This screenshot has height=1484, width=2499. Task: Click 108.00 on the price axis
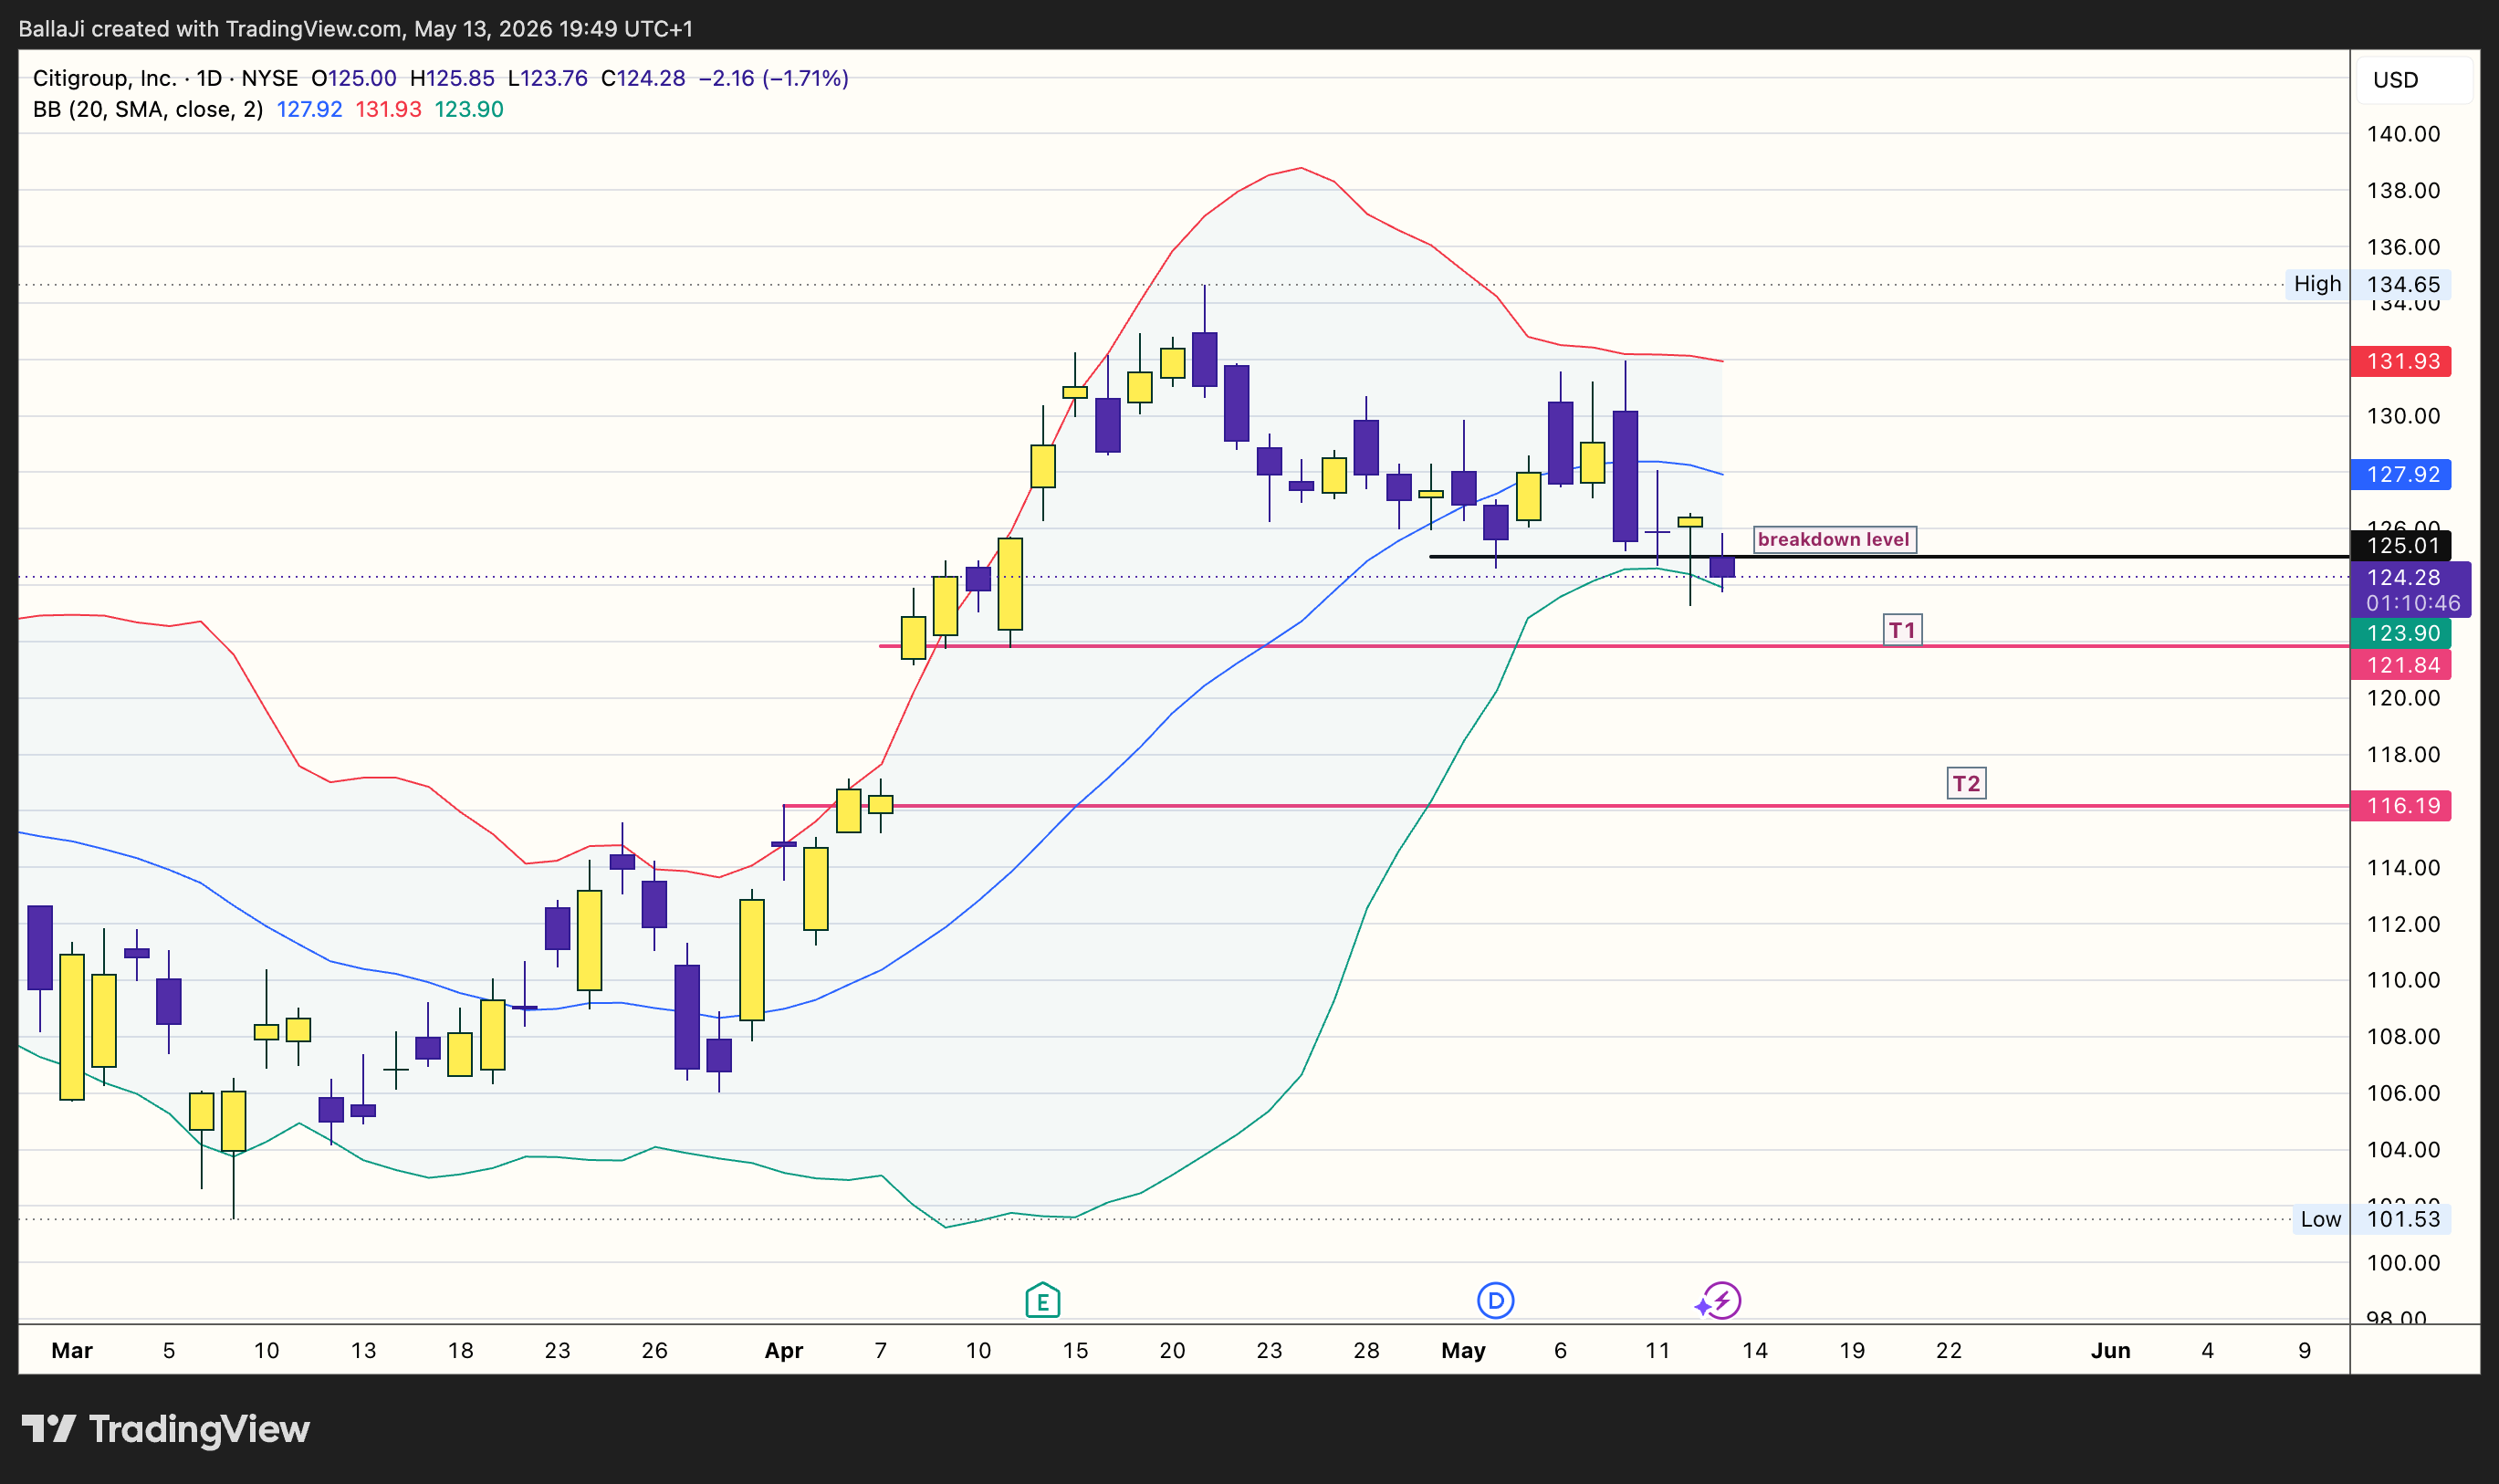click(2403, 1036)
